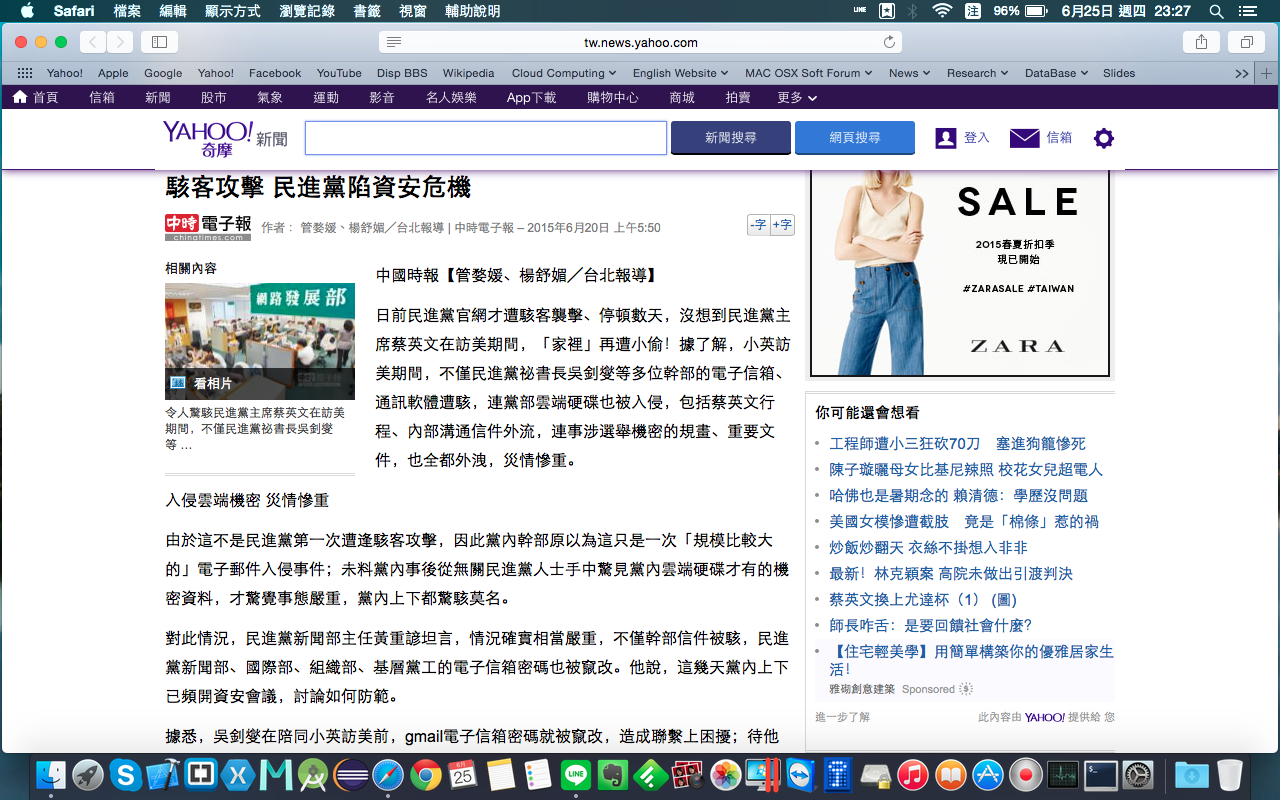This screenshot has width=1280, height=800.
Task: Expand Research bookmarks folder
Action: [x=977, y=73]
